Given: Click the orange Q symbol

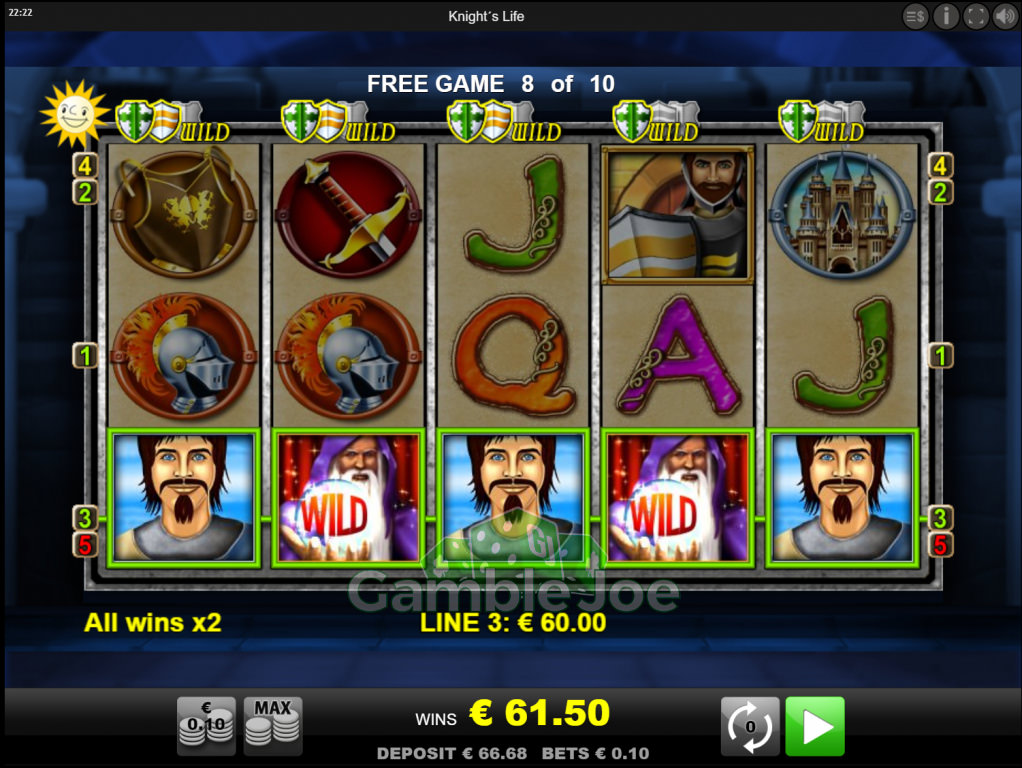Looking at the screenshot, I should [x=514, y=355].
